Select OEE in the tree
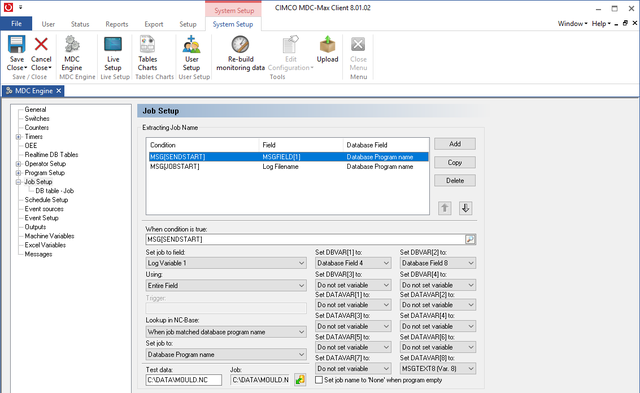Screen dimensions: 640x393 pyautogui.click(x=31, y=146)
